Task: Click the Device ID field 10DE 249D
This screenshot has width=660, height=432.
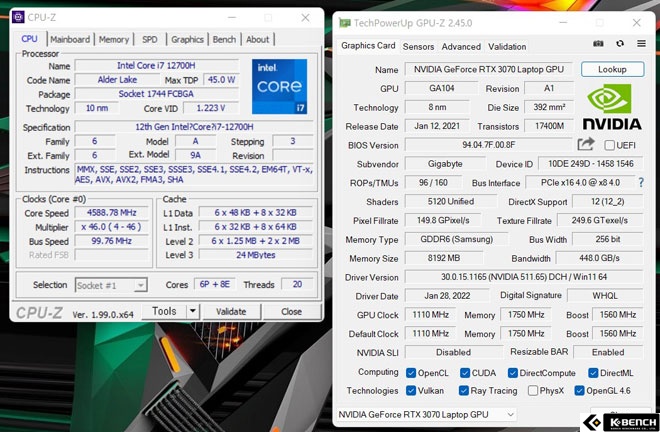Action: pyautogui.click(x=591, y=164)
